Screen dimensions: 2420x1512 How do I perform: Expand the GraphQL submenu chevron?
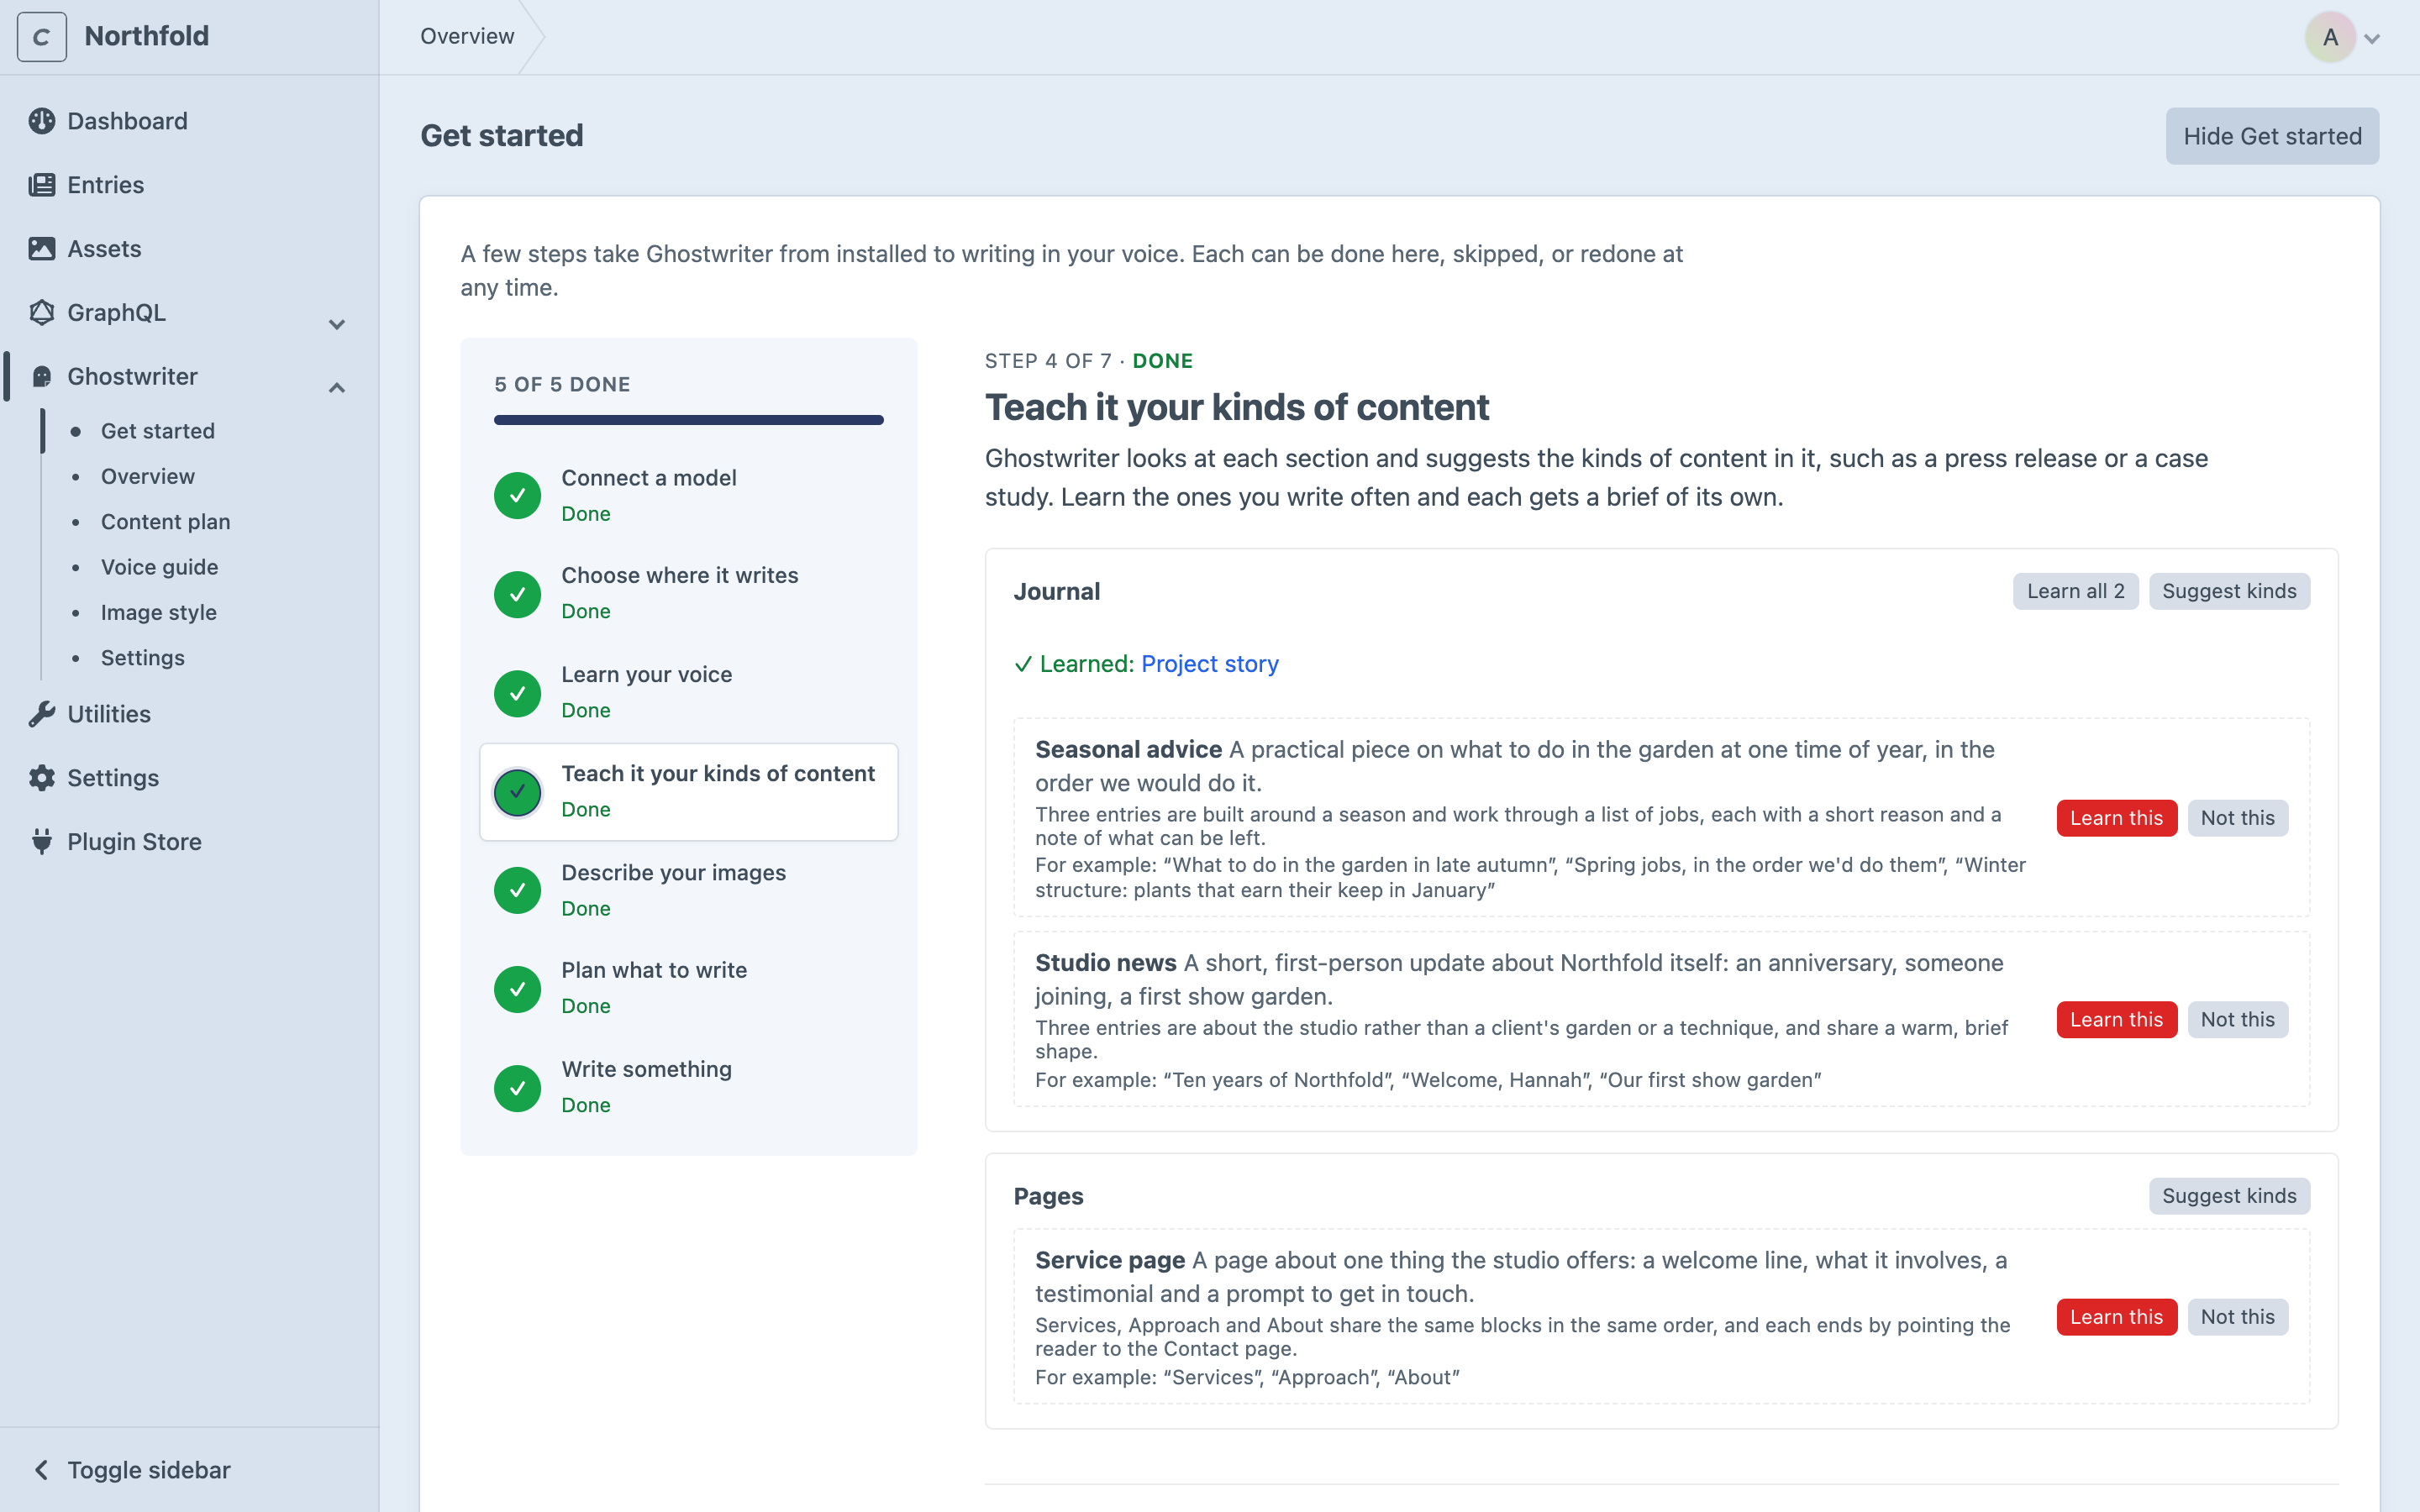(x=337, y=324)
